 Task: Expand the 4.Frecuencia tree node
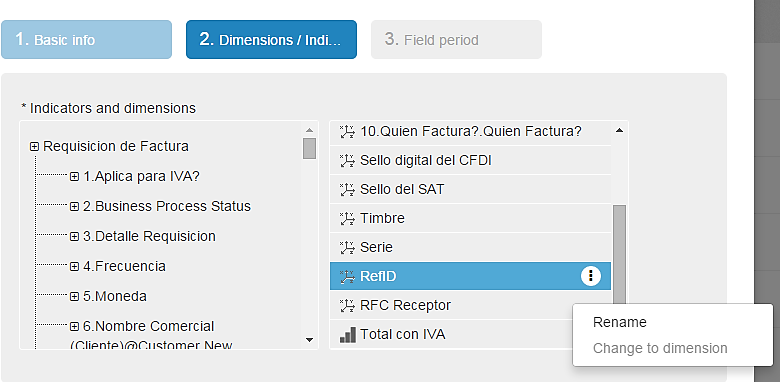click(74, 267)
